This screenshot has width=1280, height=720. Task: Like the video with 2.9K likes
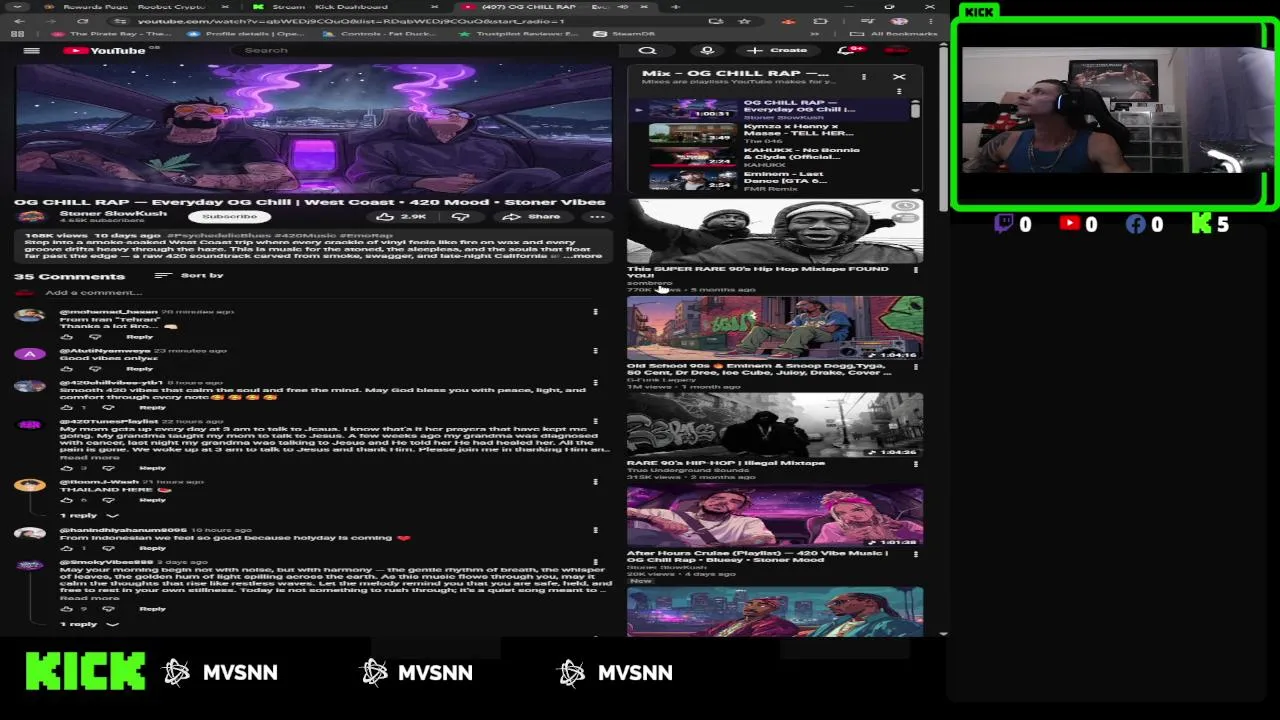(x=401, y=216)
